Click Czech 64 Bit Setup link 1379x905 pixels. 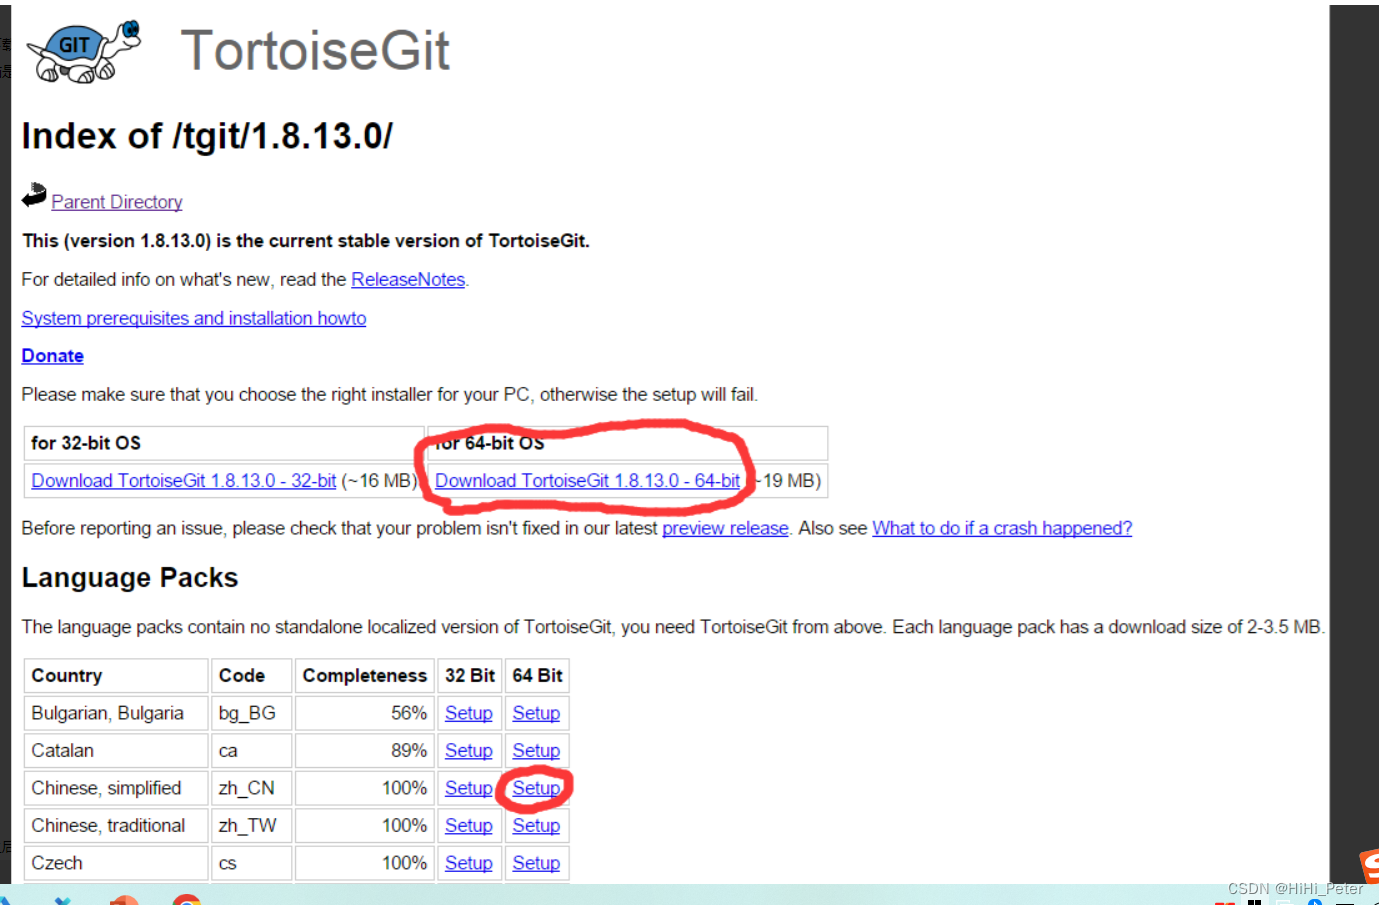pos(536,863)
